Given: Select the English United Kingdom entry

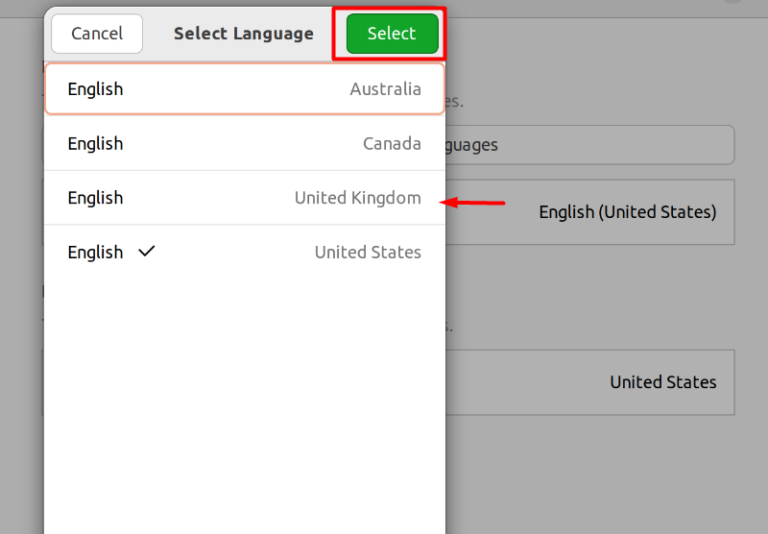Looking at the screenshot, I should (244, 198).
